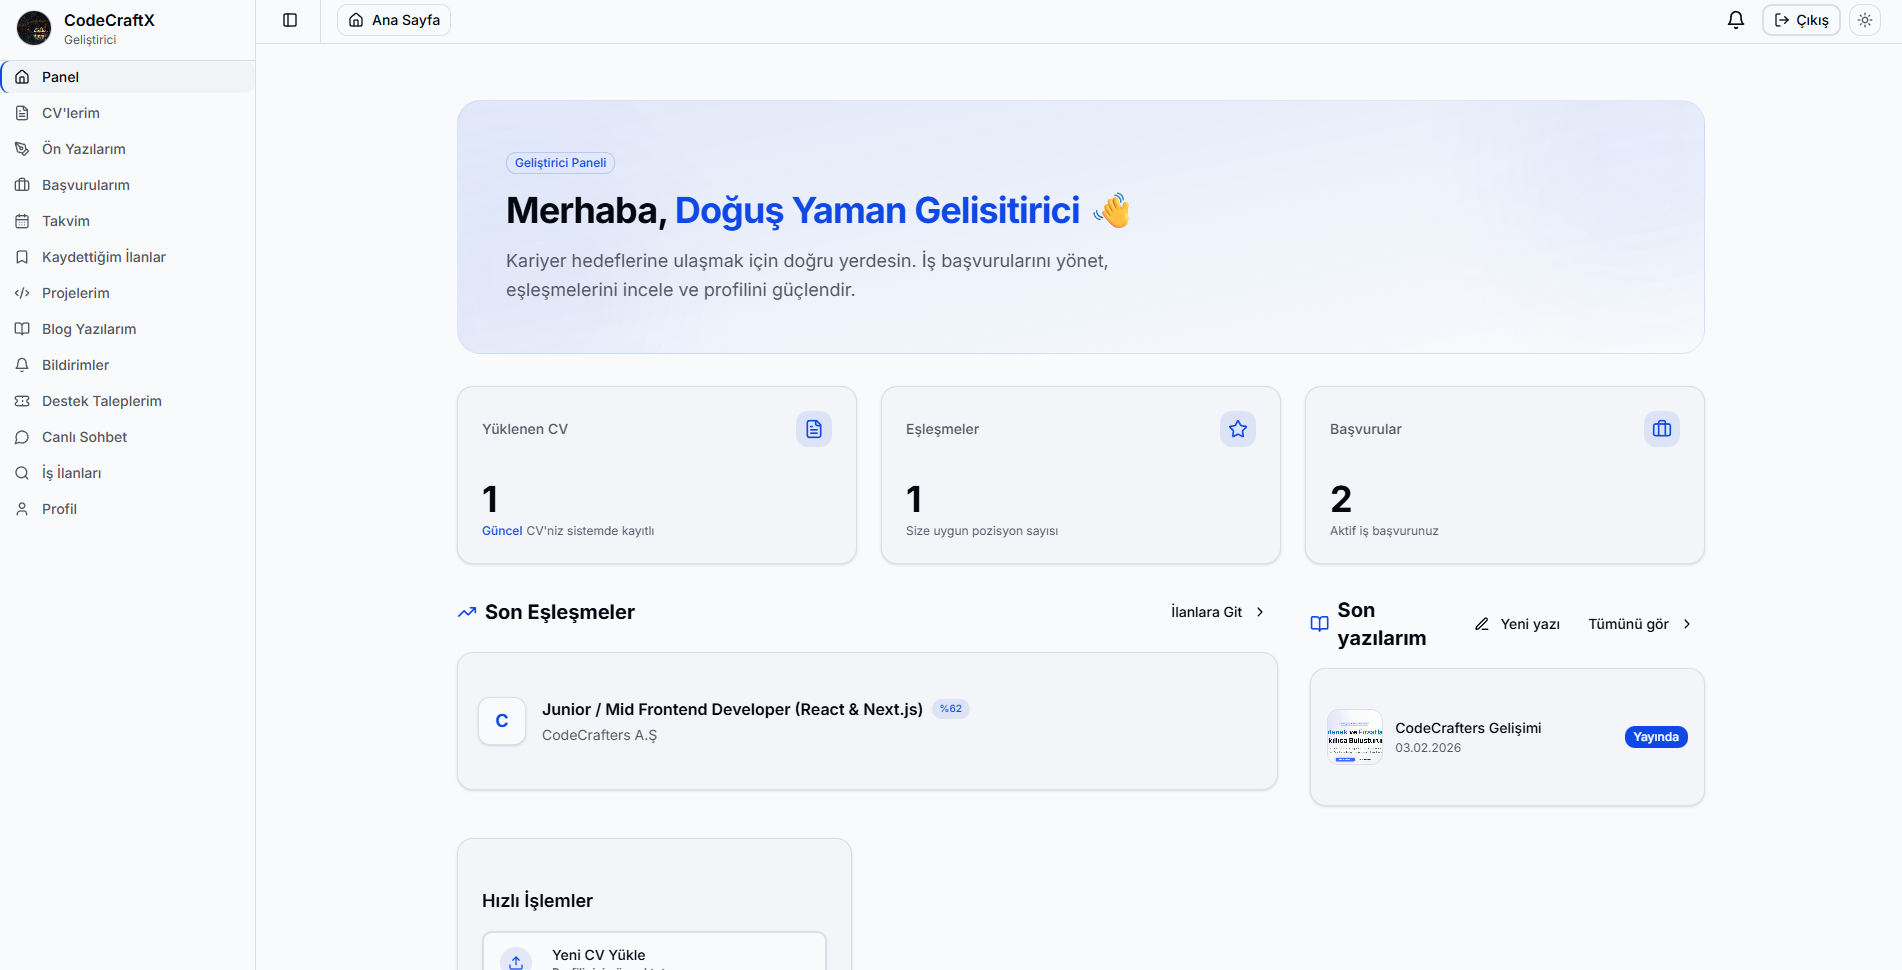Toggle the sidebar collapse button
1902x970 pixels.
[x=290, y=20]
